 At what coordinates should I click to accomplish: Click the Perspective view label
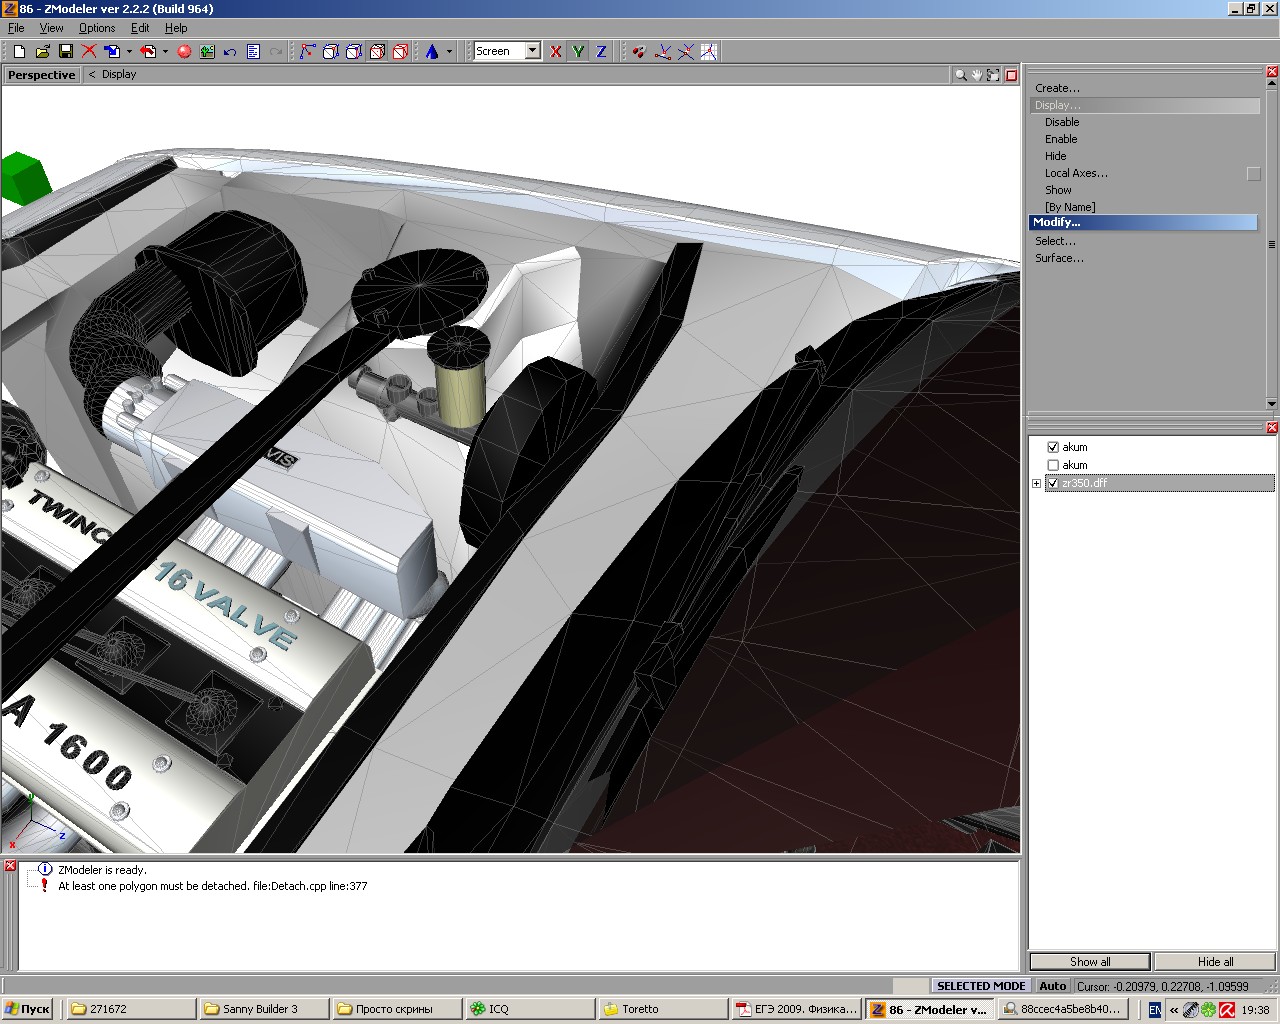(x=41, y=75)
